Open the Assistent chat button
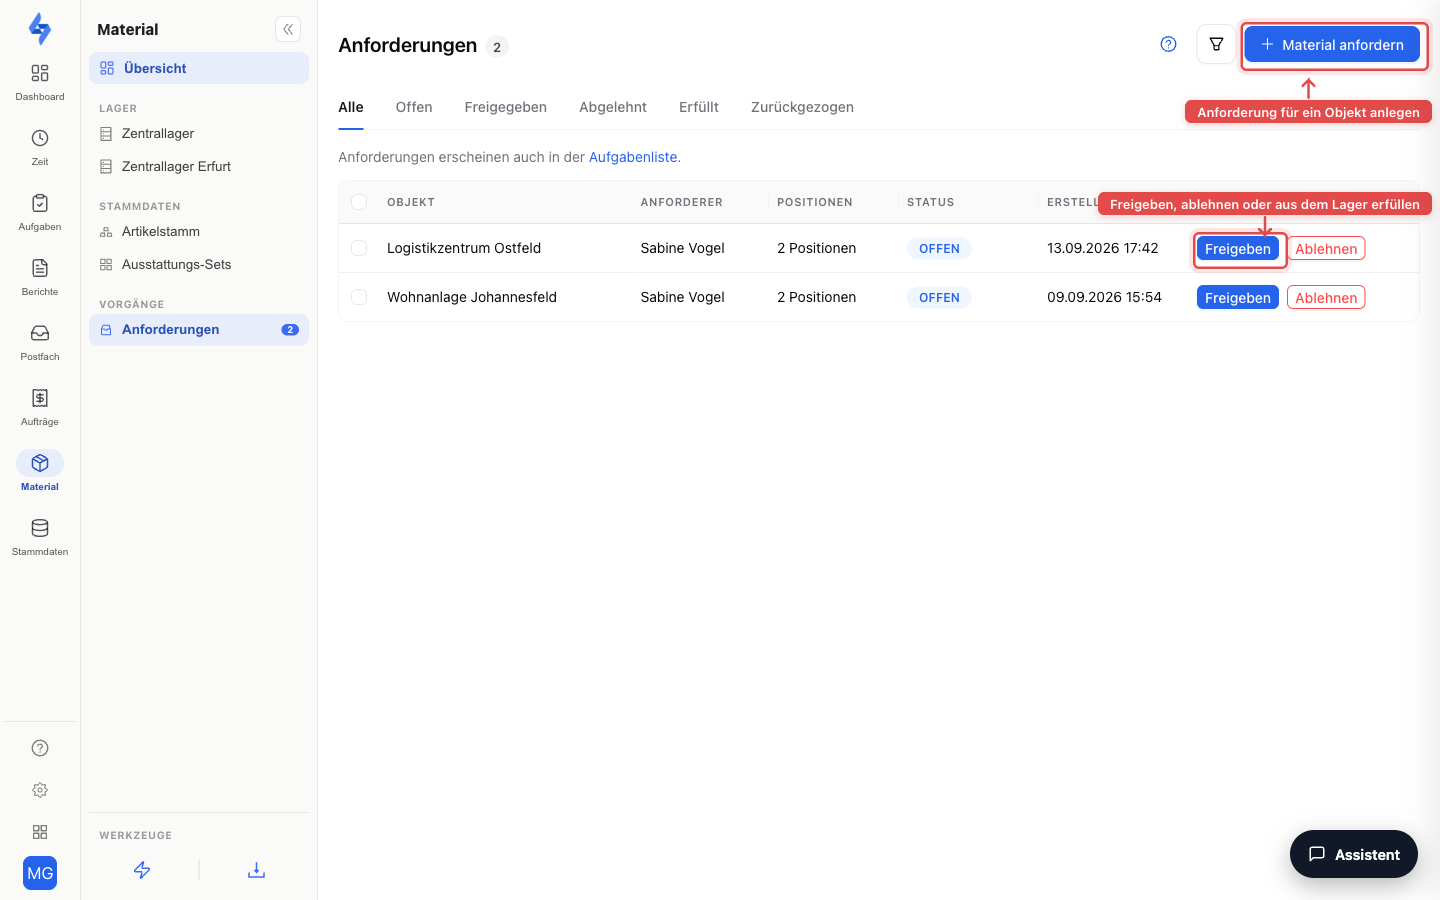 coord(1354,854)
